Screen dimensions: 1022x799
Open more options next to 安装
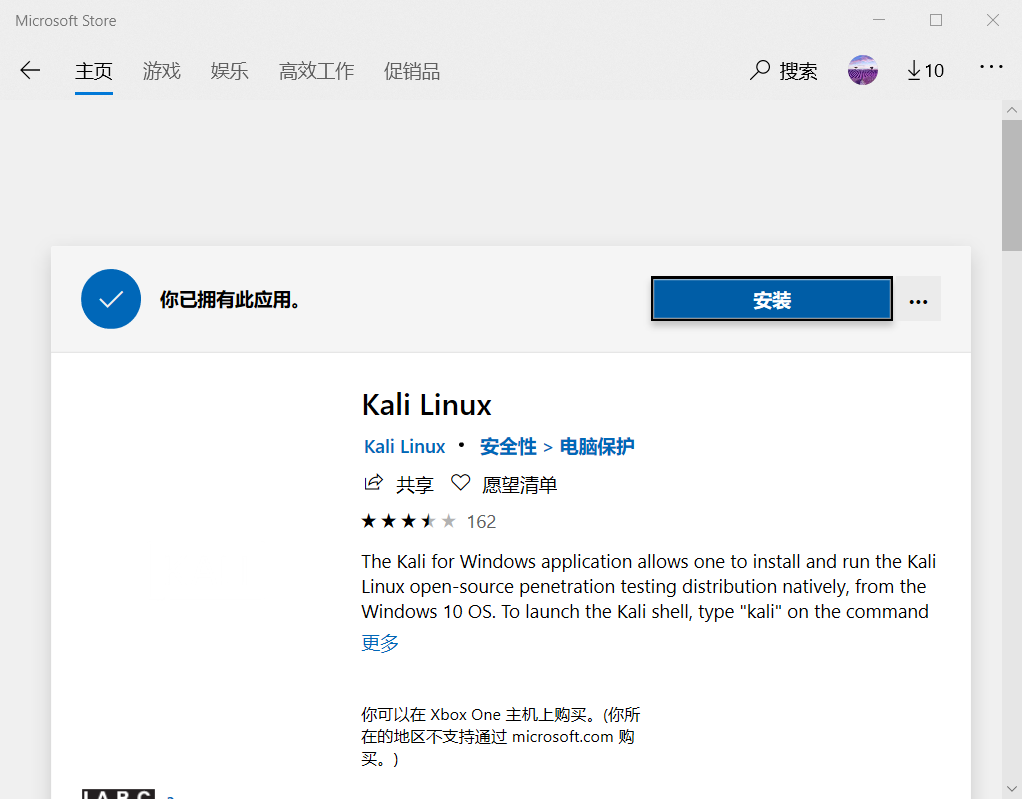(918, 301)
